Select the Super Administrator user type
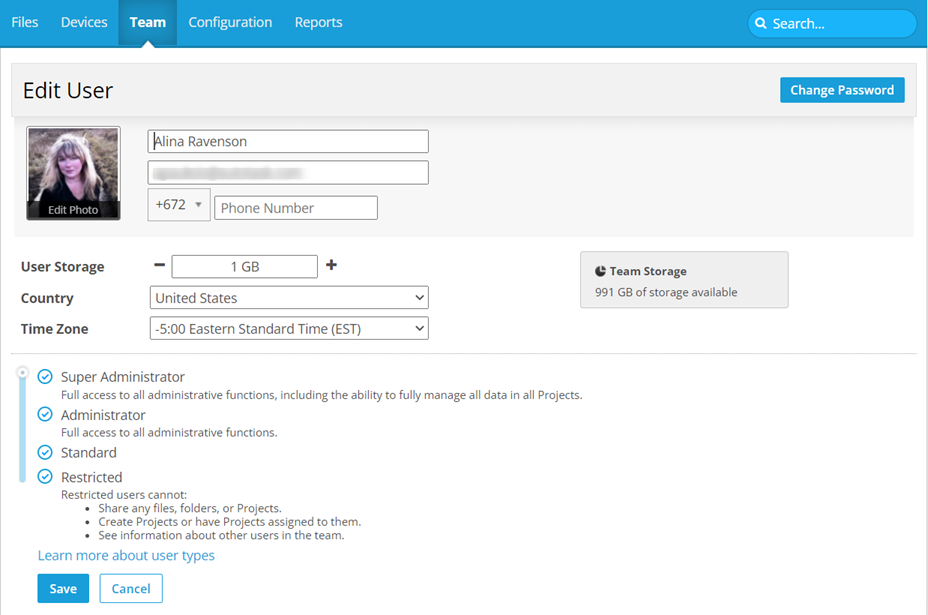 (45, 377)
